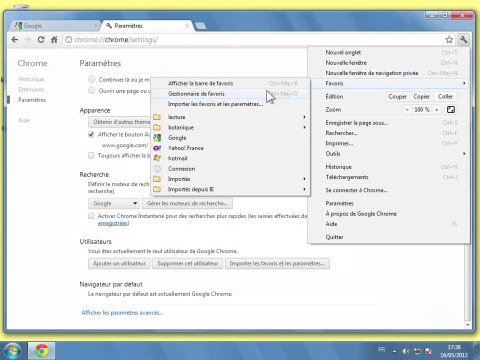The height and width of the screenshot is (360, 480).
Task: Increase zoom with the plus button
Action: point(436,110)
